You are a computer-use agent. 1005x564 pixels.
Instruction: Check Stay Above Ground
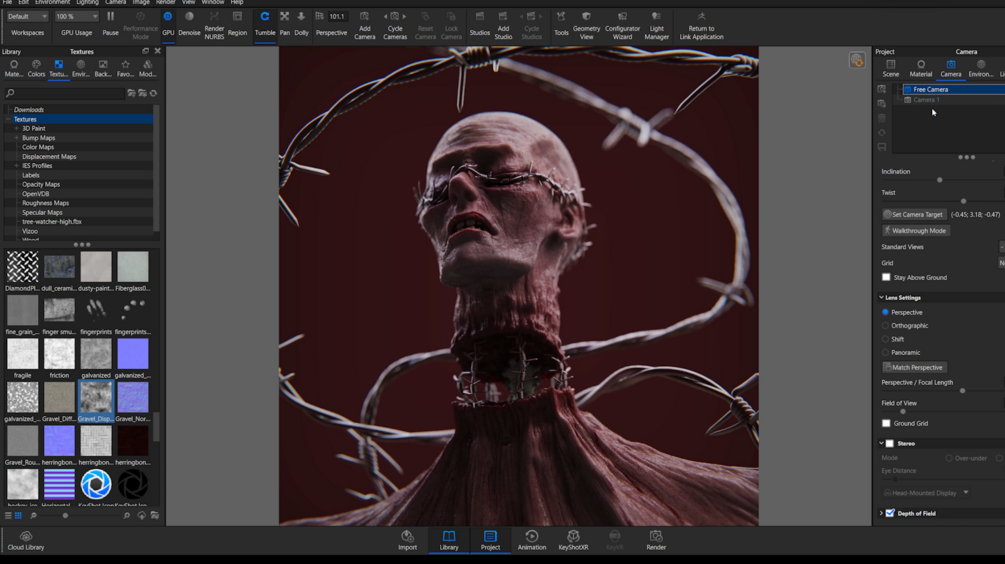(886, 278)
